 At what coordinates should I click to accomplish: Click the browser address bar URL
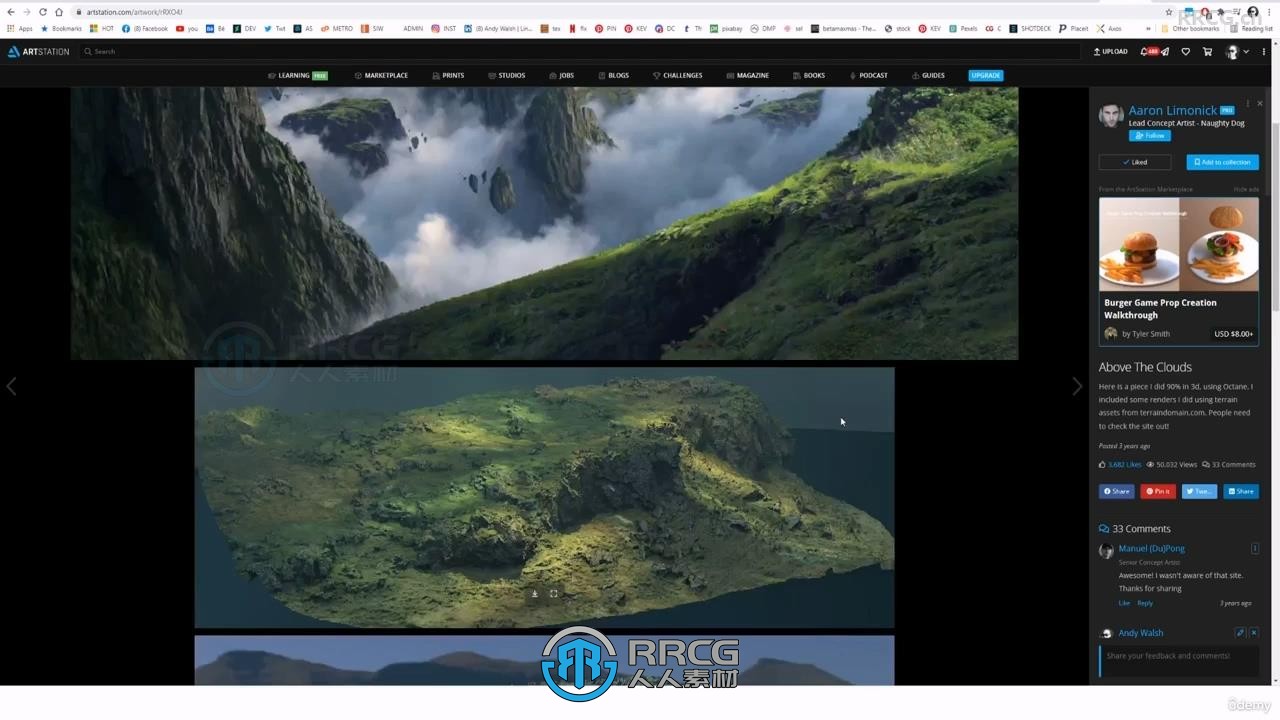click(134, 12)
